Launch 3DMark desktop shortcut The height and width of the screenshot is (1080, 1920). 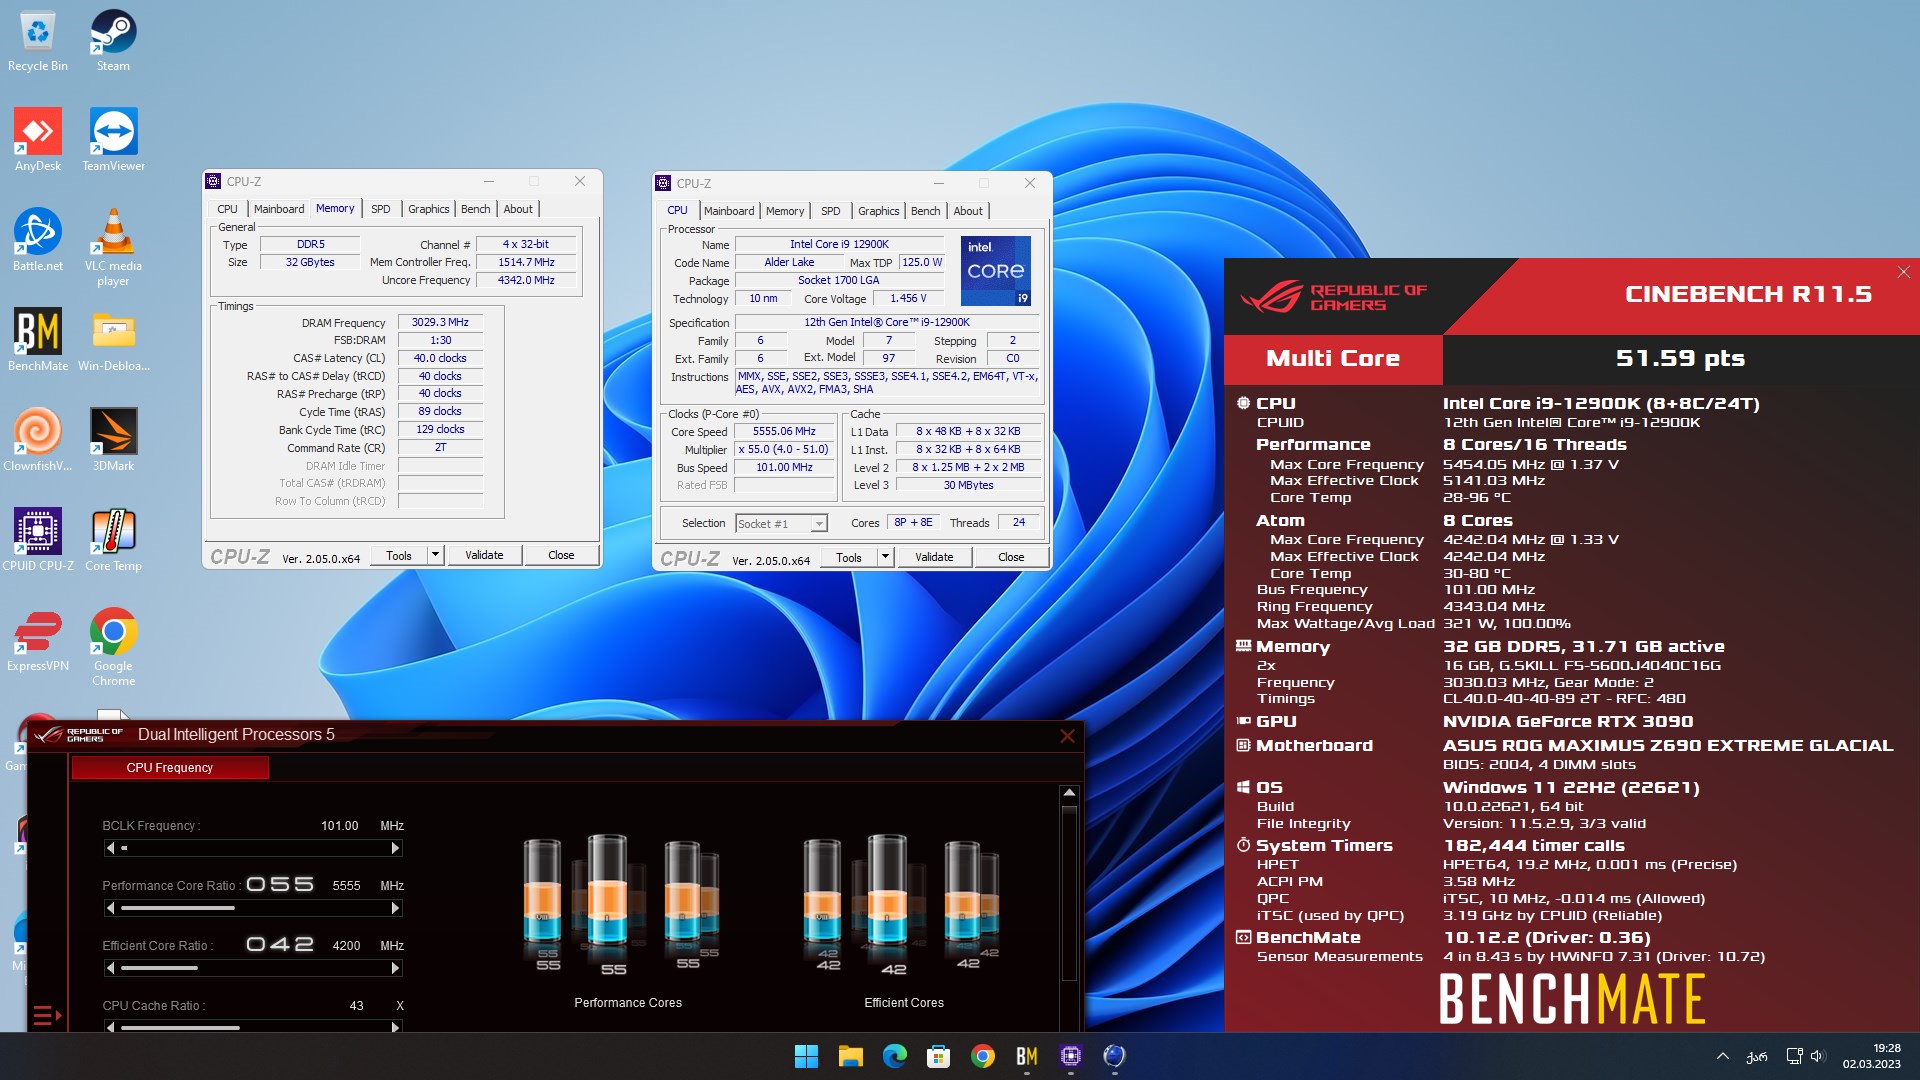[113, 440]
